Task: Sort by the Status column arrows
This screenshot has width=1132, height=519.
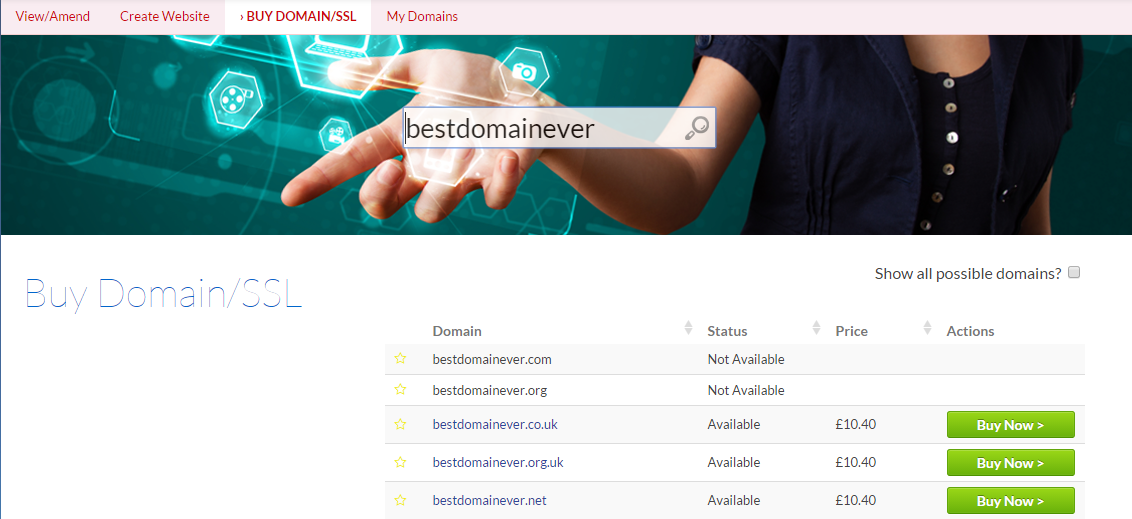Action: pos(817,328)
